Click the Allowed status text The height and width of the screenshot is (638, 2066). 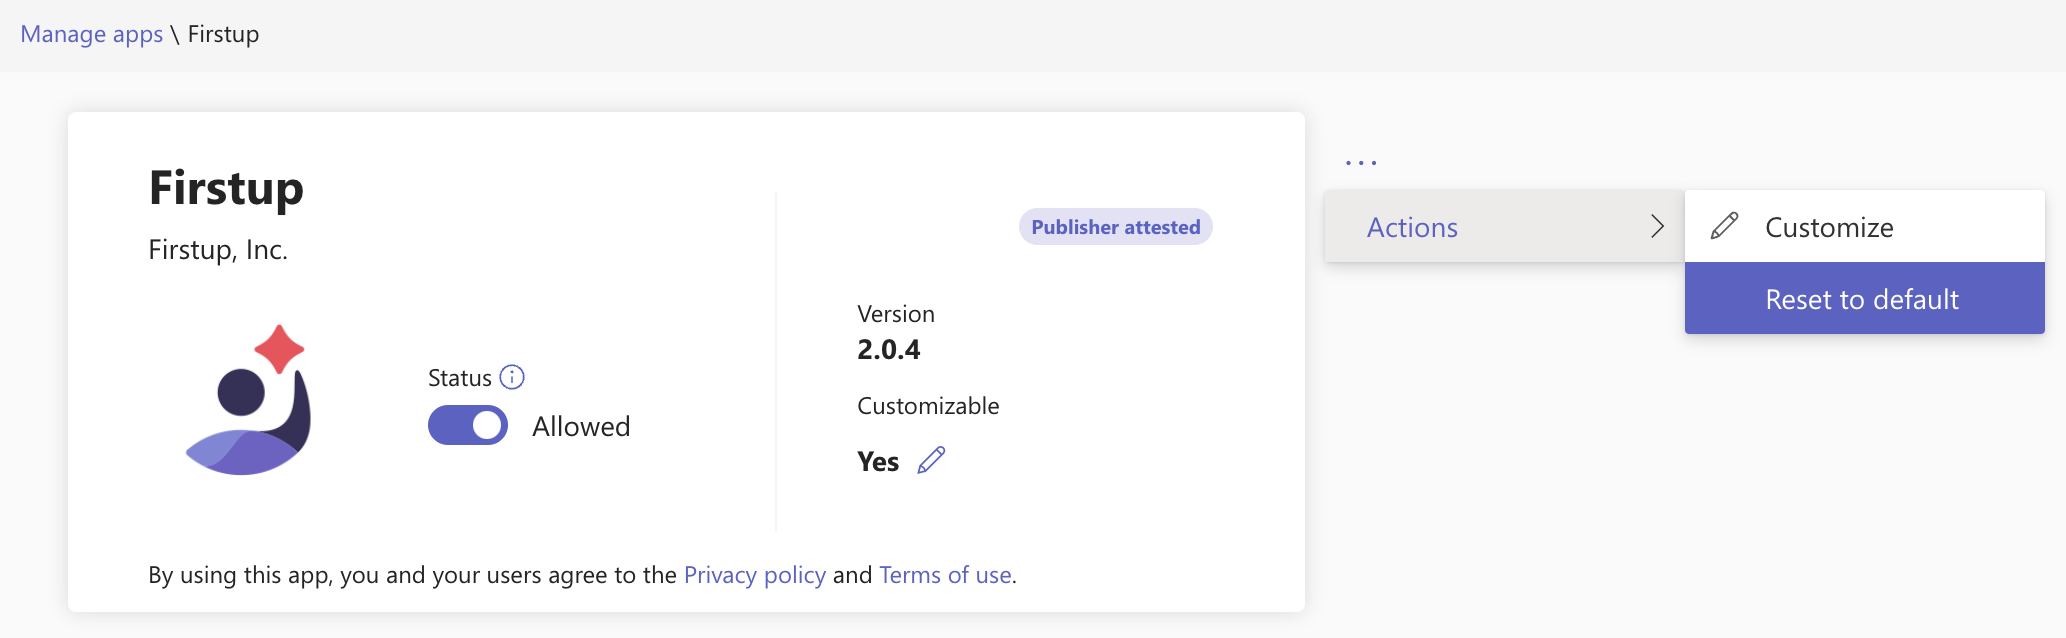point(581,426)
